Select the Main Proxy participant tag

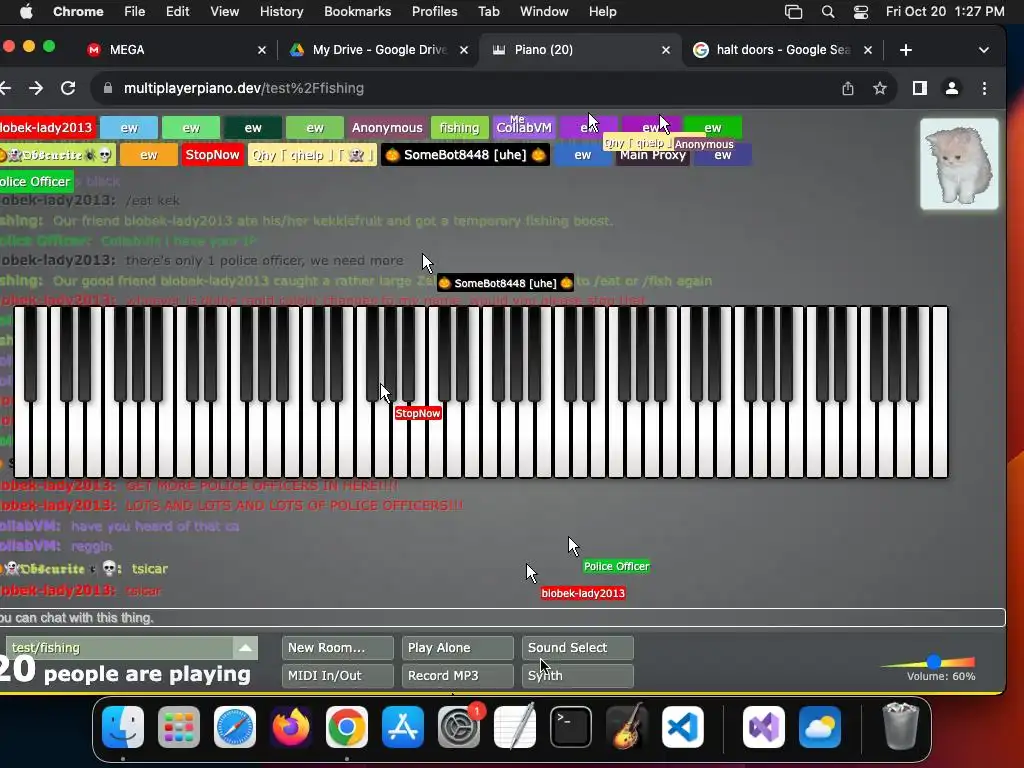(x=653, y=155)
